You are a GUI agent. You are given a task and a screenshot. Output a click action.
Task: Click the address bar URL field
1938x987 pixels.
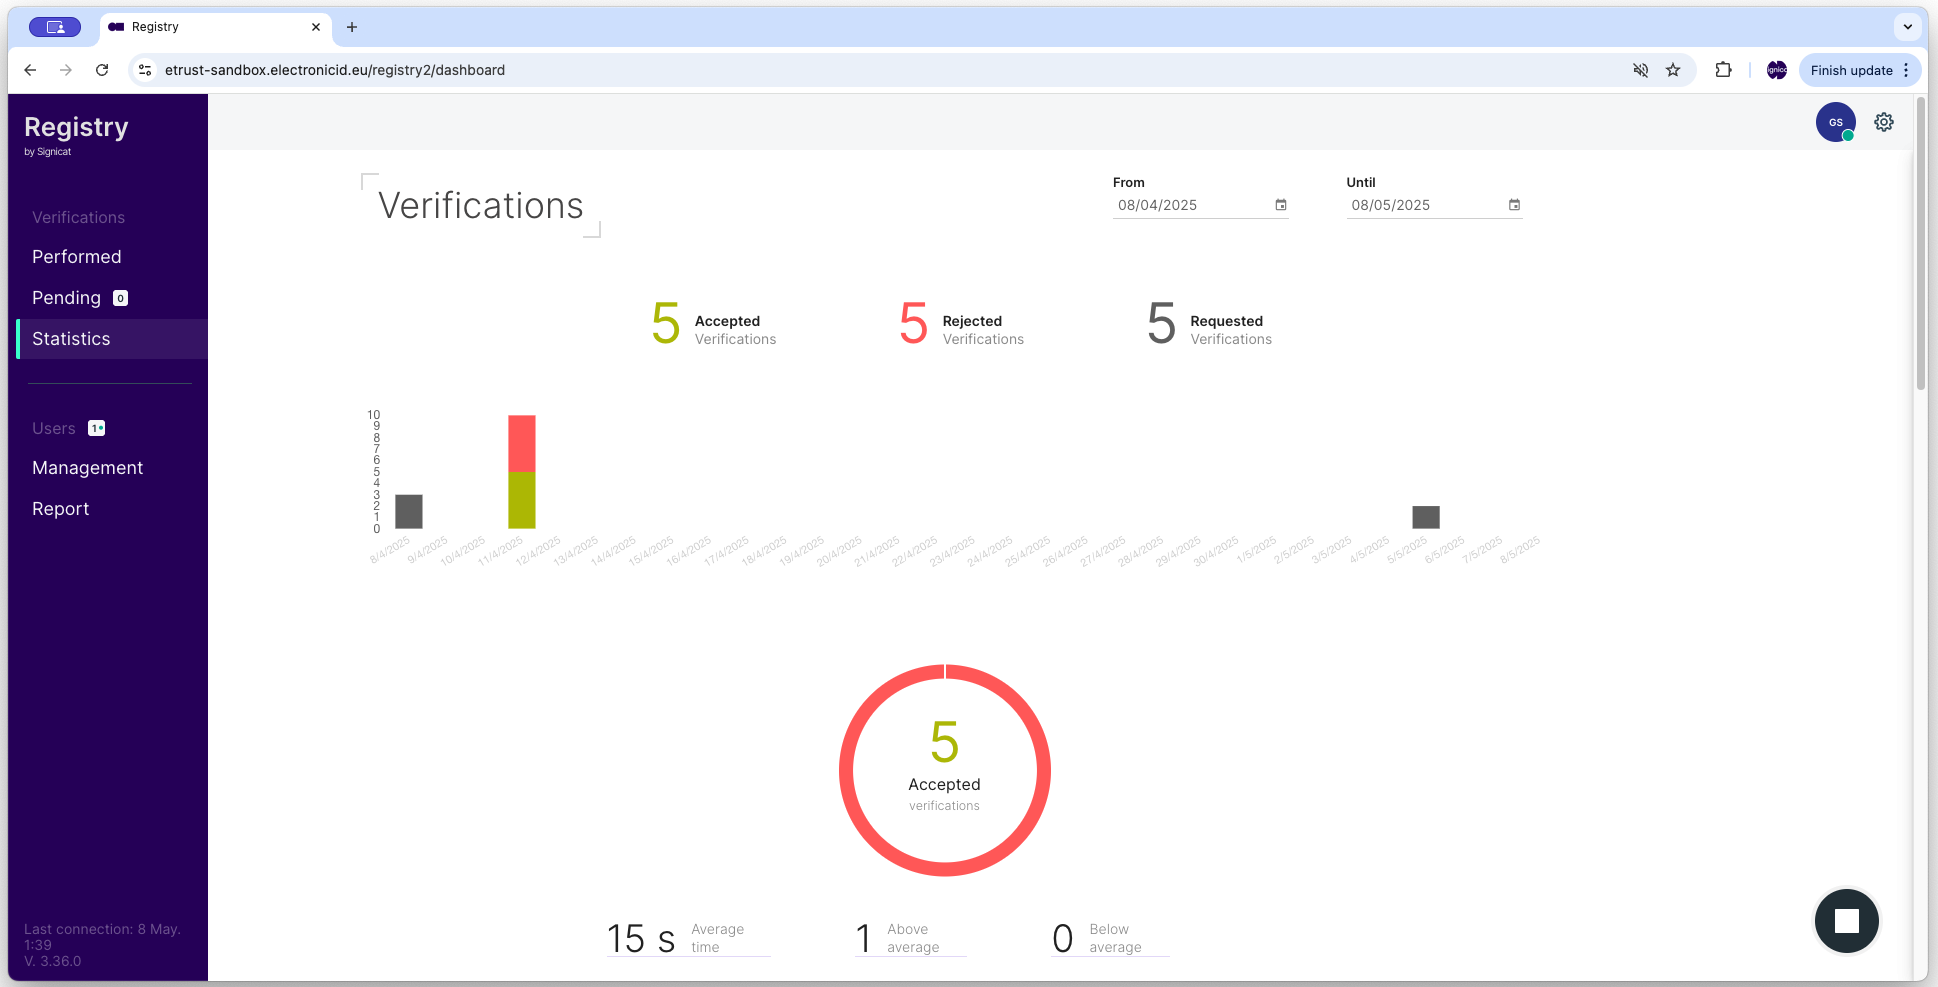(x=400, y=70)
